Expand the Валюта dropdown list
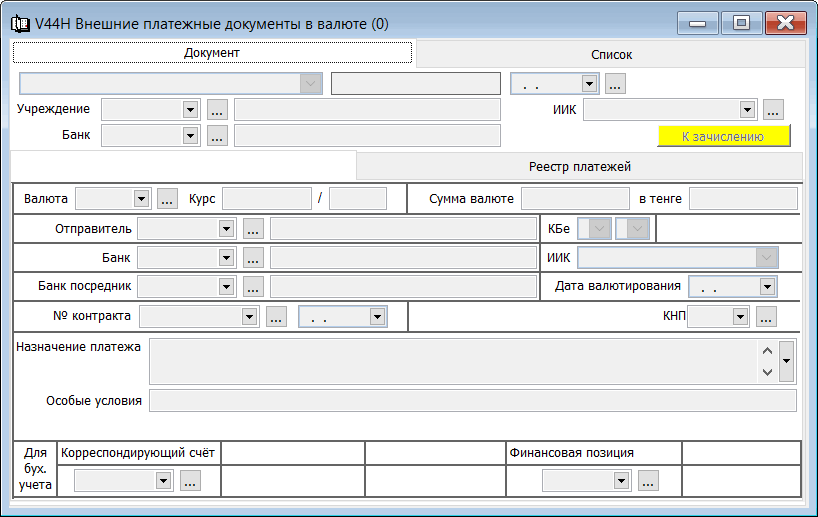 [x=141, y=199]
